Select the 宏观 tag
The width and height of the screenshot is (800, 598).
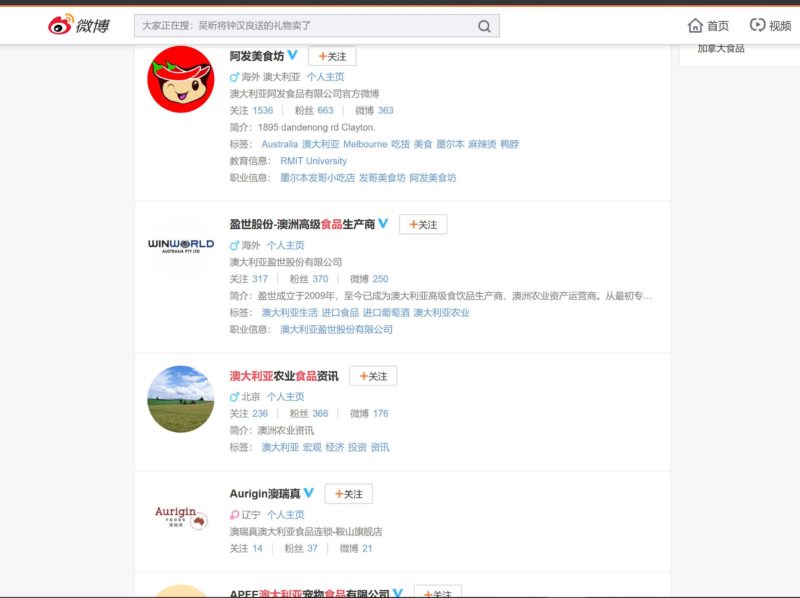(312, 447)
